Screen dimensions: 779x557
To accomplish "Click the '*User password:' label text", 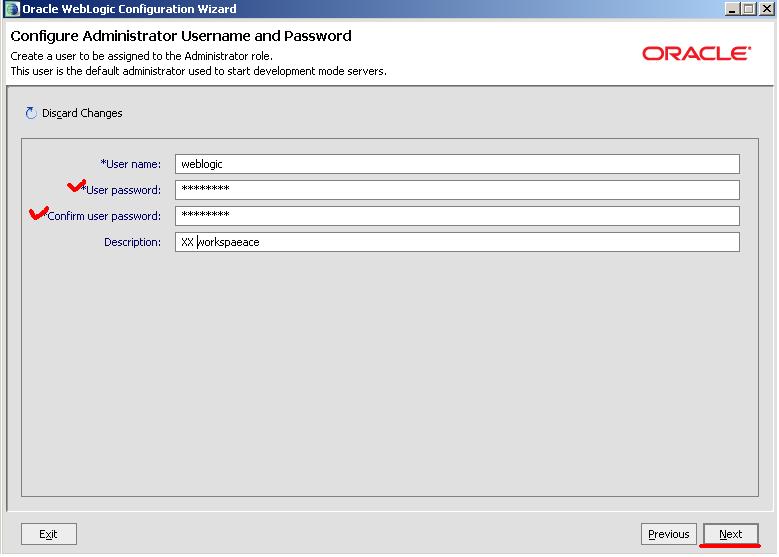I will pos(122,190).
